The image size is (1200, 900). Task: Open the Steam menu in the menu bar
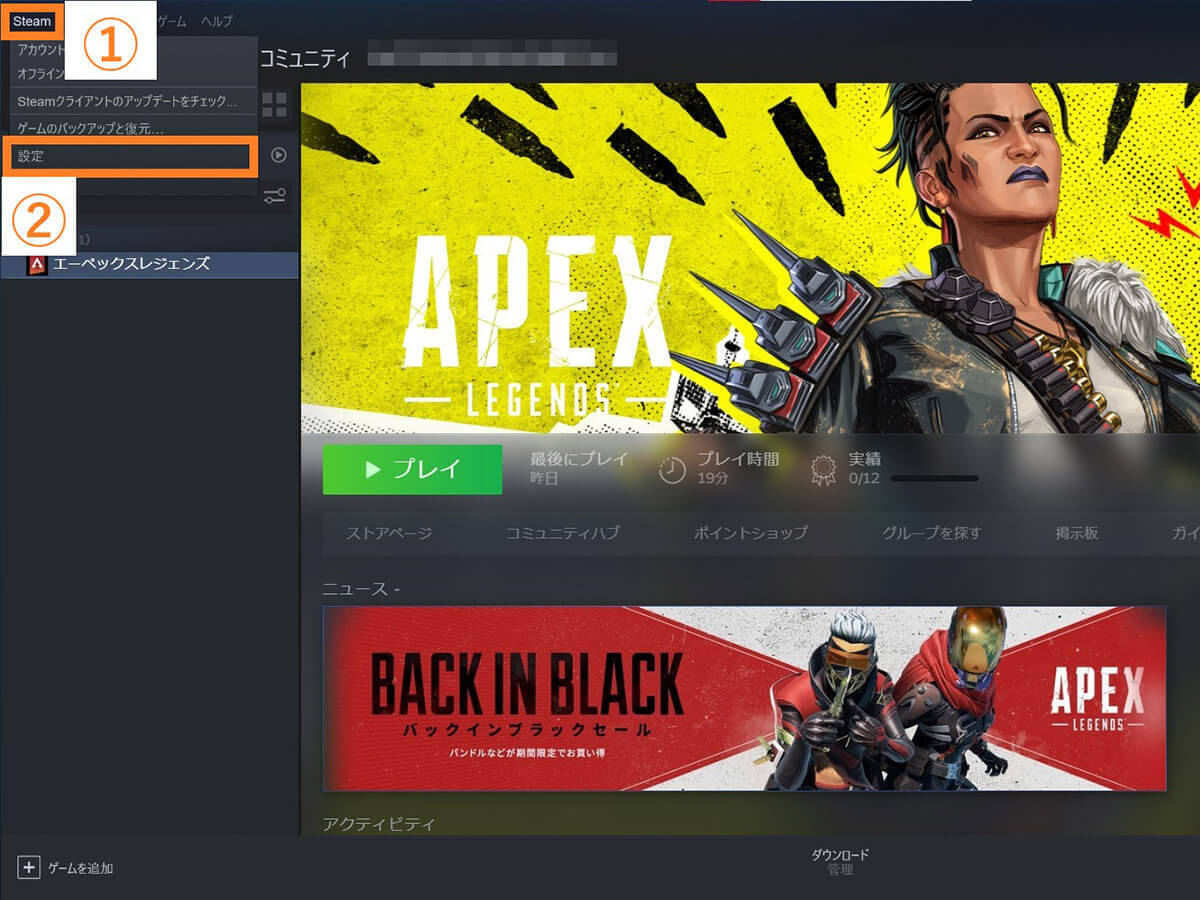(32, 21)
